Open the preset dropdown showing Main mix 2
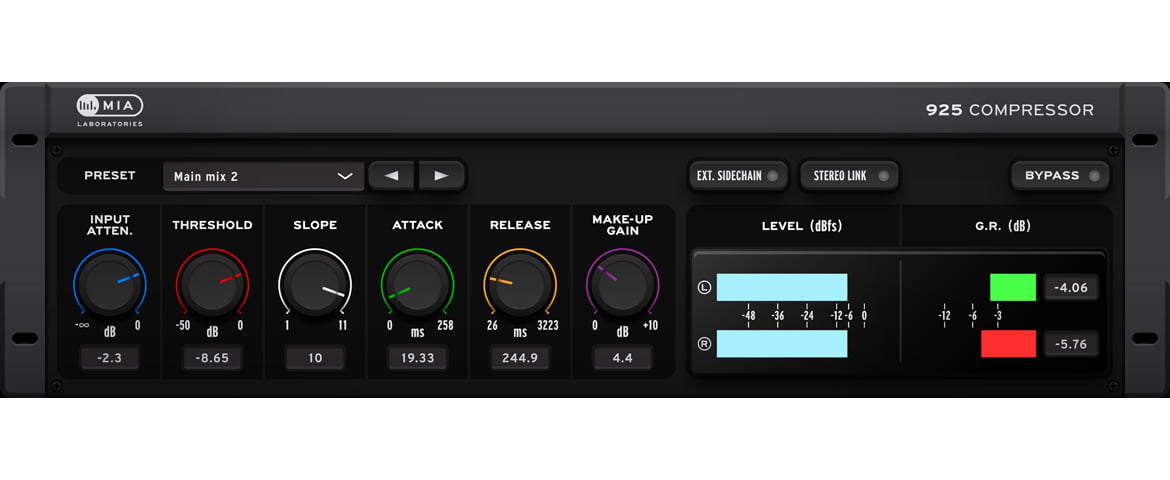Viewport: 1170px width, 480px height. [263, 177]
